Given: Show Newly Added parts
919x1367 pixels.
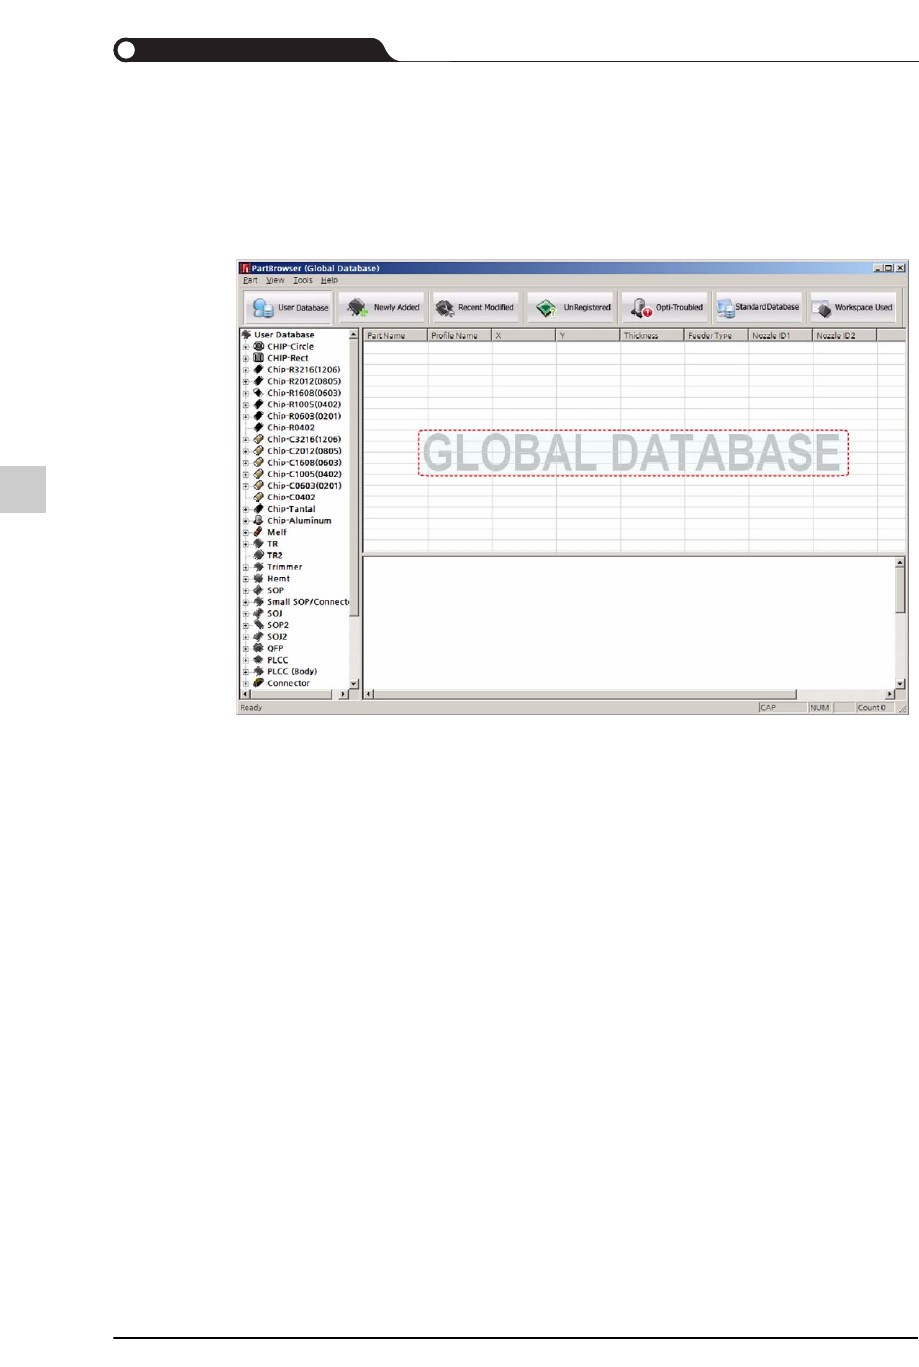Looking at the screenshot, I should point(383,308).
